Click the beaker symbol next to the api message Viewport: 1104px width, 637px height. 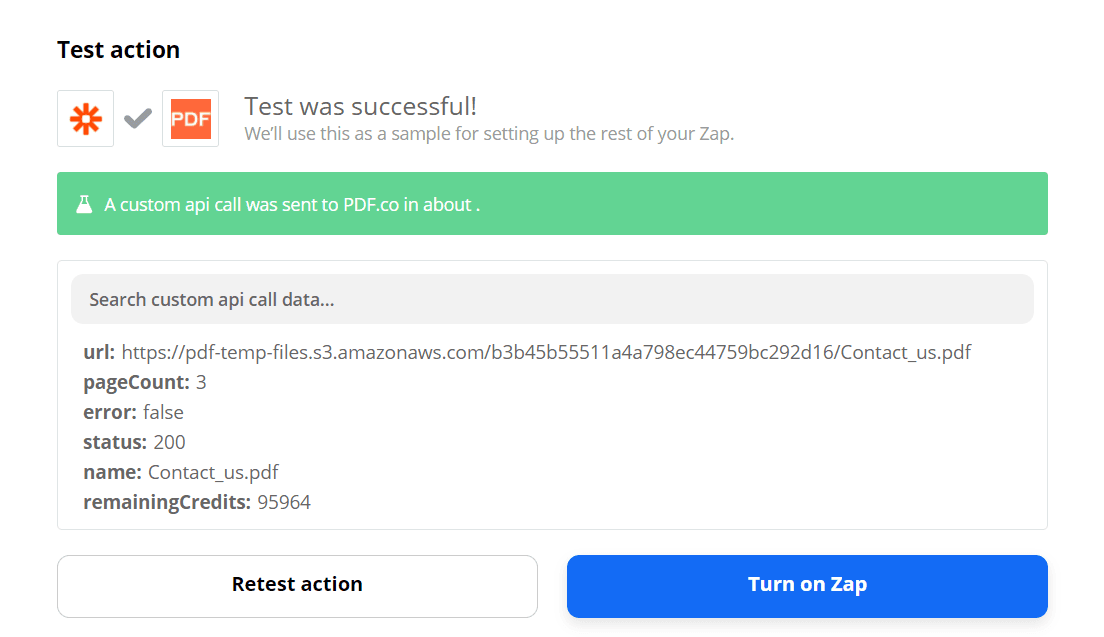(x=85, y=203)
